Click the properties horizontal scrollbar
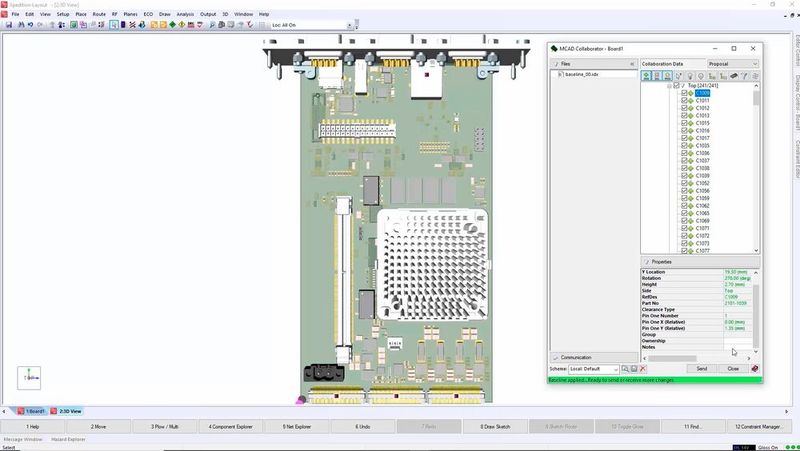Image resolution: width=800 pixels, height=451 pixels. [680, 358]
